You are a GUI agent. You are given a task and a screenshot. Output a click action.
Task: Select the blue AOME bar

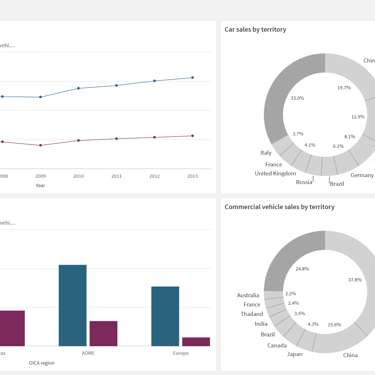pos(73,305)
